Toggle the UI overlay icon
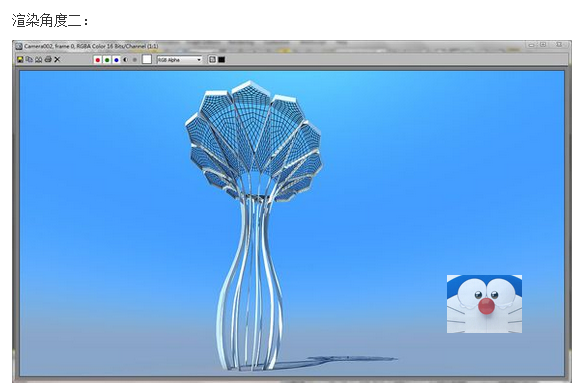This screenshot has width=572, height=383. tap(212, 59)
